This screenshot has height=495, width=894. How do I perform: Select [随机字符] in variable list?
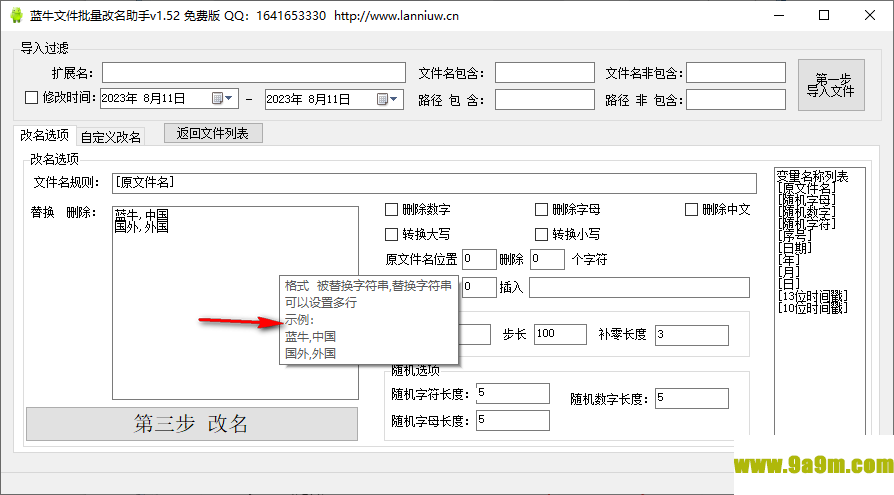806,224
